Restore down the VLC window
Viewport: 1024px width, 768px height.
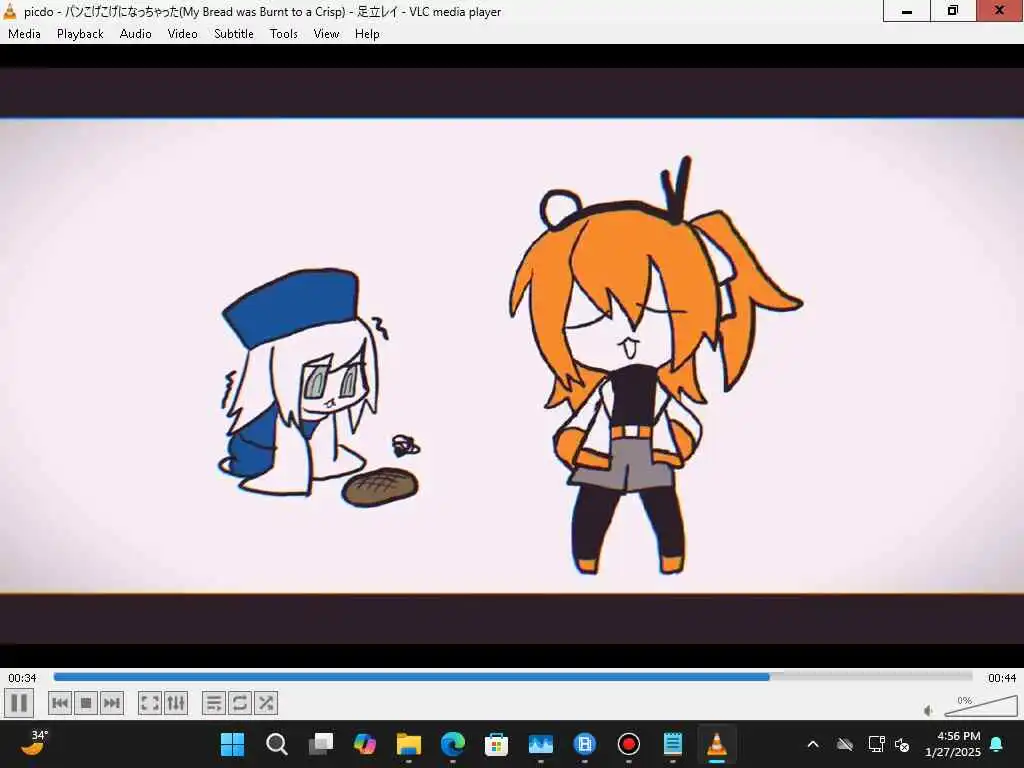[x=953, y=10]
